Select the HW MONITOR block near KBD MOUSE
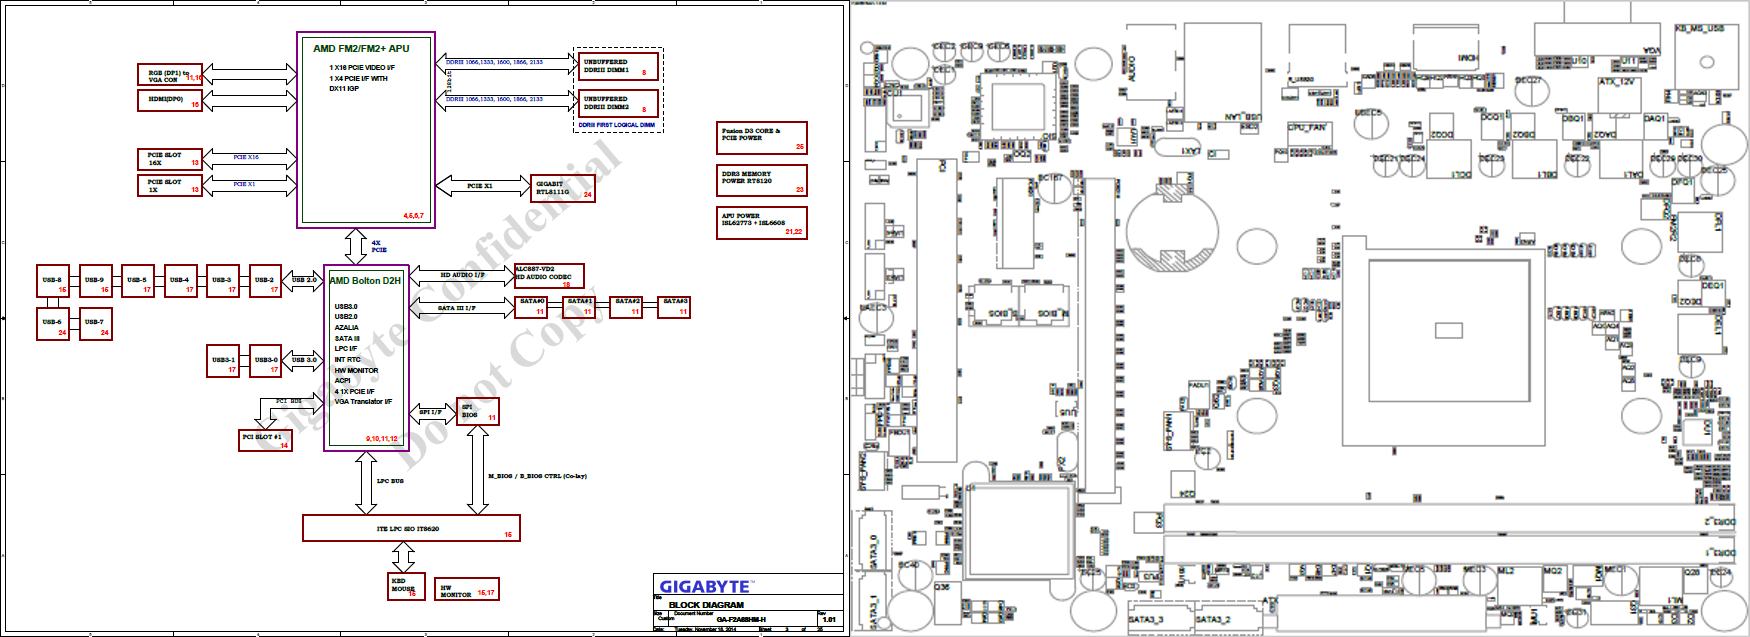Viewport: 1750px width, 637px height. pos(467,590)
